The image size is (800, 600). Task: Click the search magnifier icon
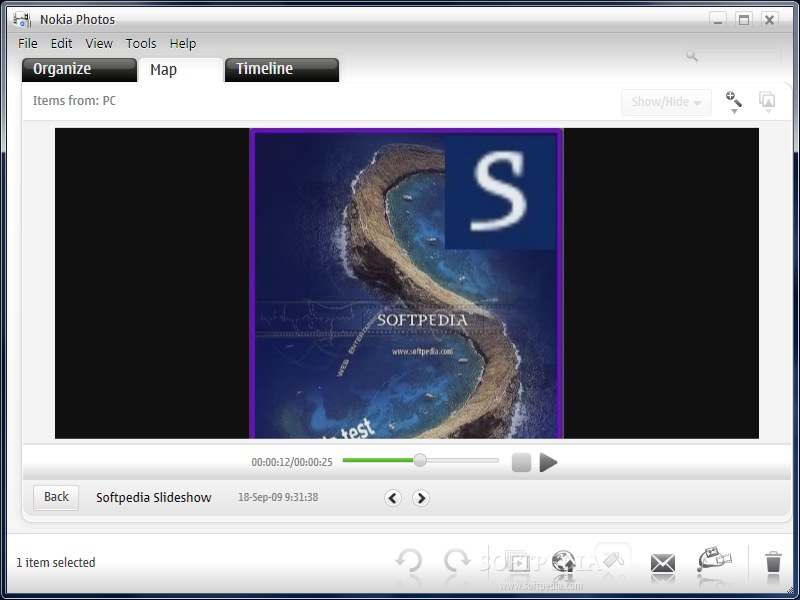(691, 56)
